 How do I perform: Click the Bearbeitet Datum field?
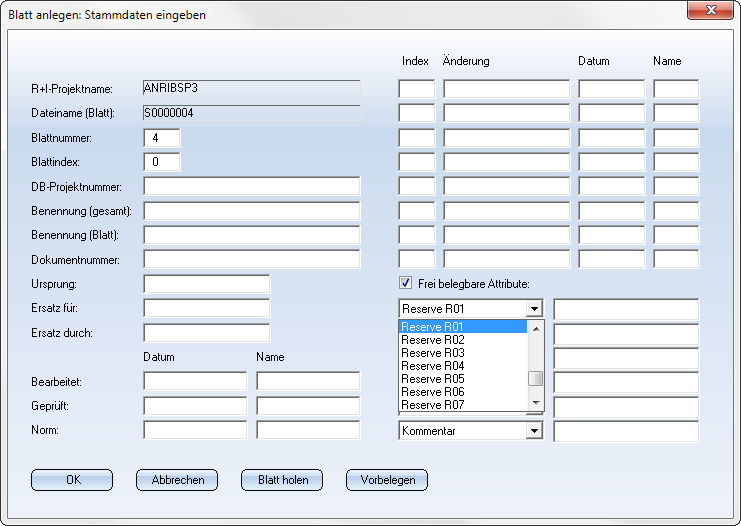(195, 381)
